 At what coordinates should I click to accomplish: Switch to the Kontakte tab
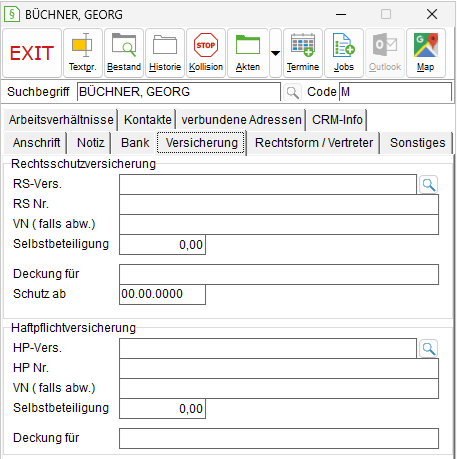pos(148,120)
